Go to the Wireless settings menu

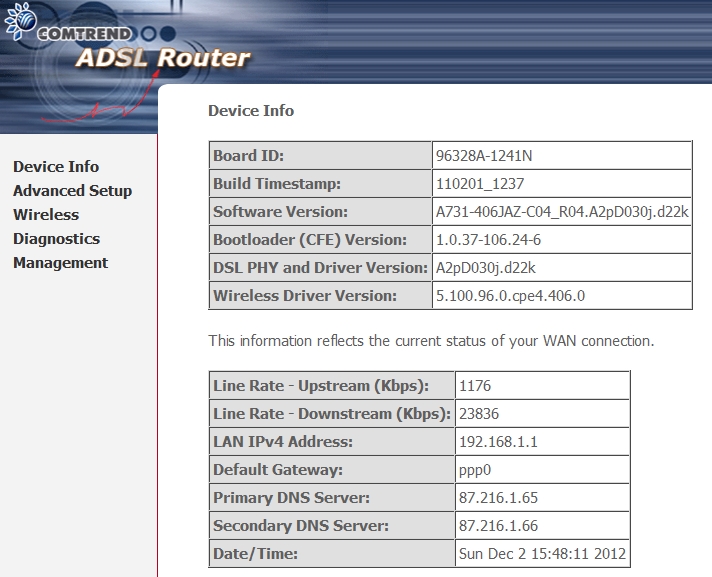(x=46, y=215)
